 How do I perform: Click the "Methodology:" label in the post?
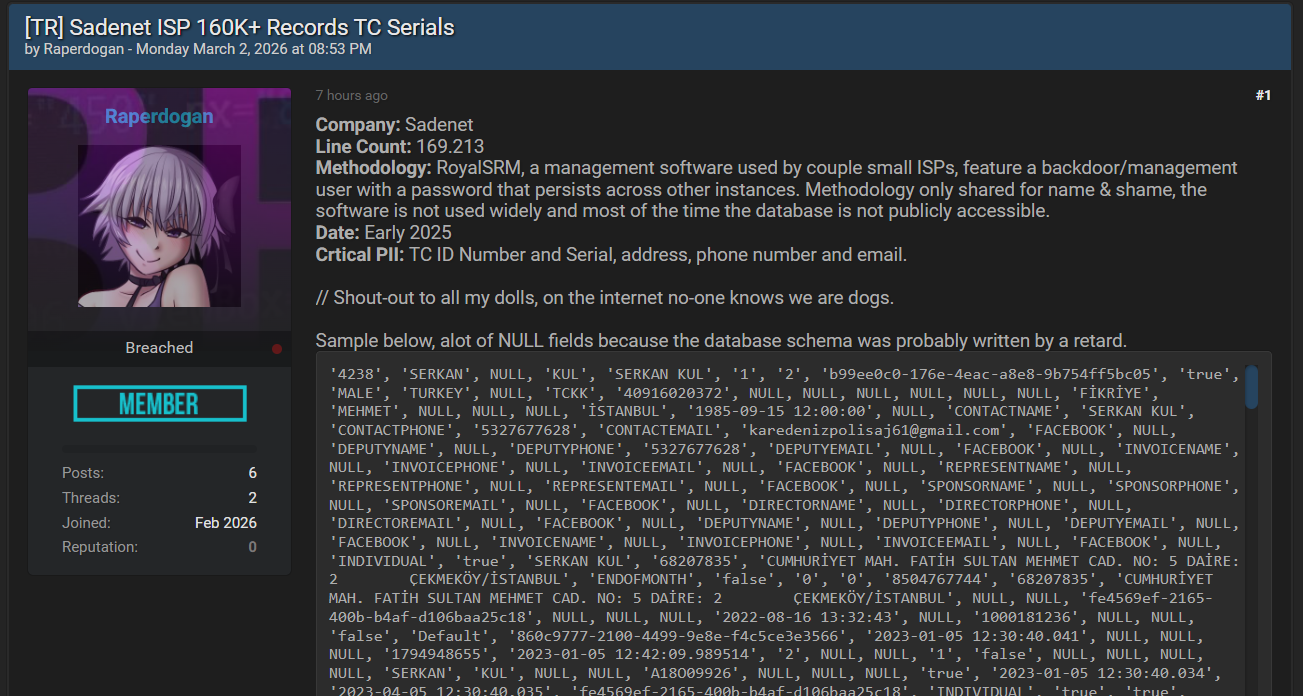(x=374, y=168)
